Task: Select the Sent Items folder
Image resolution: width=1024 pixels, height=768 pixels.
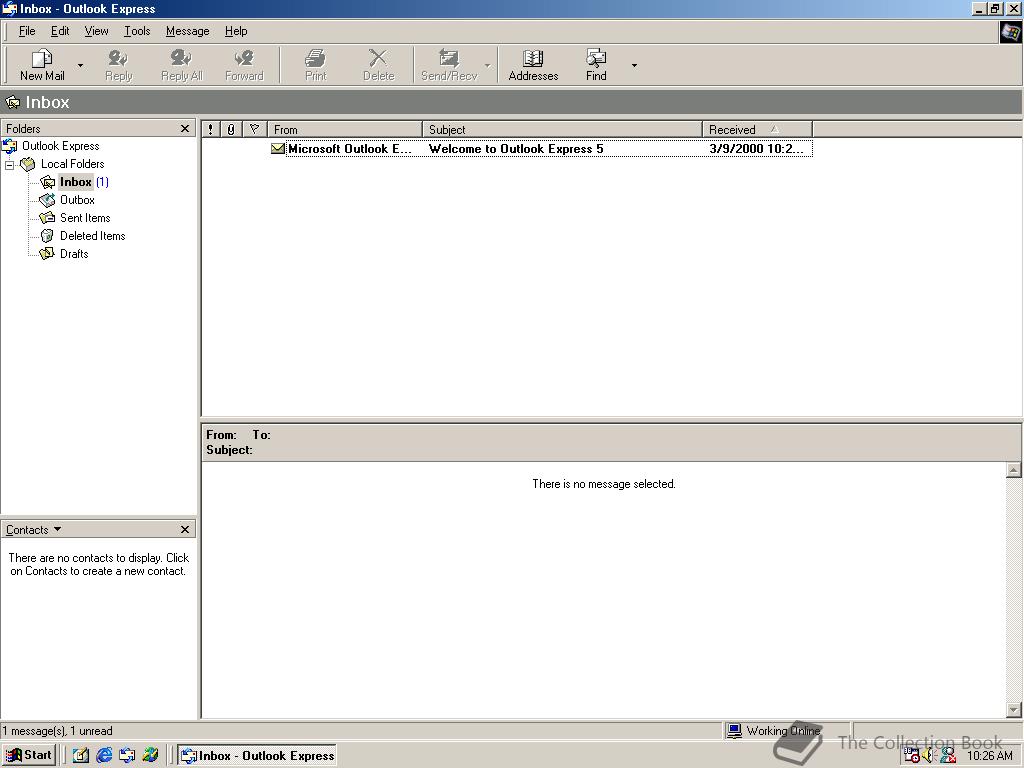Action: [x=85, y=218]
